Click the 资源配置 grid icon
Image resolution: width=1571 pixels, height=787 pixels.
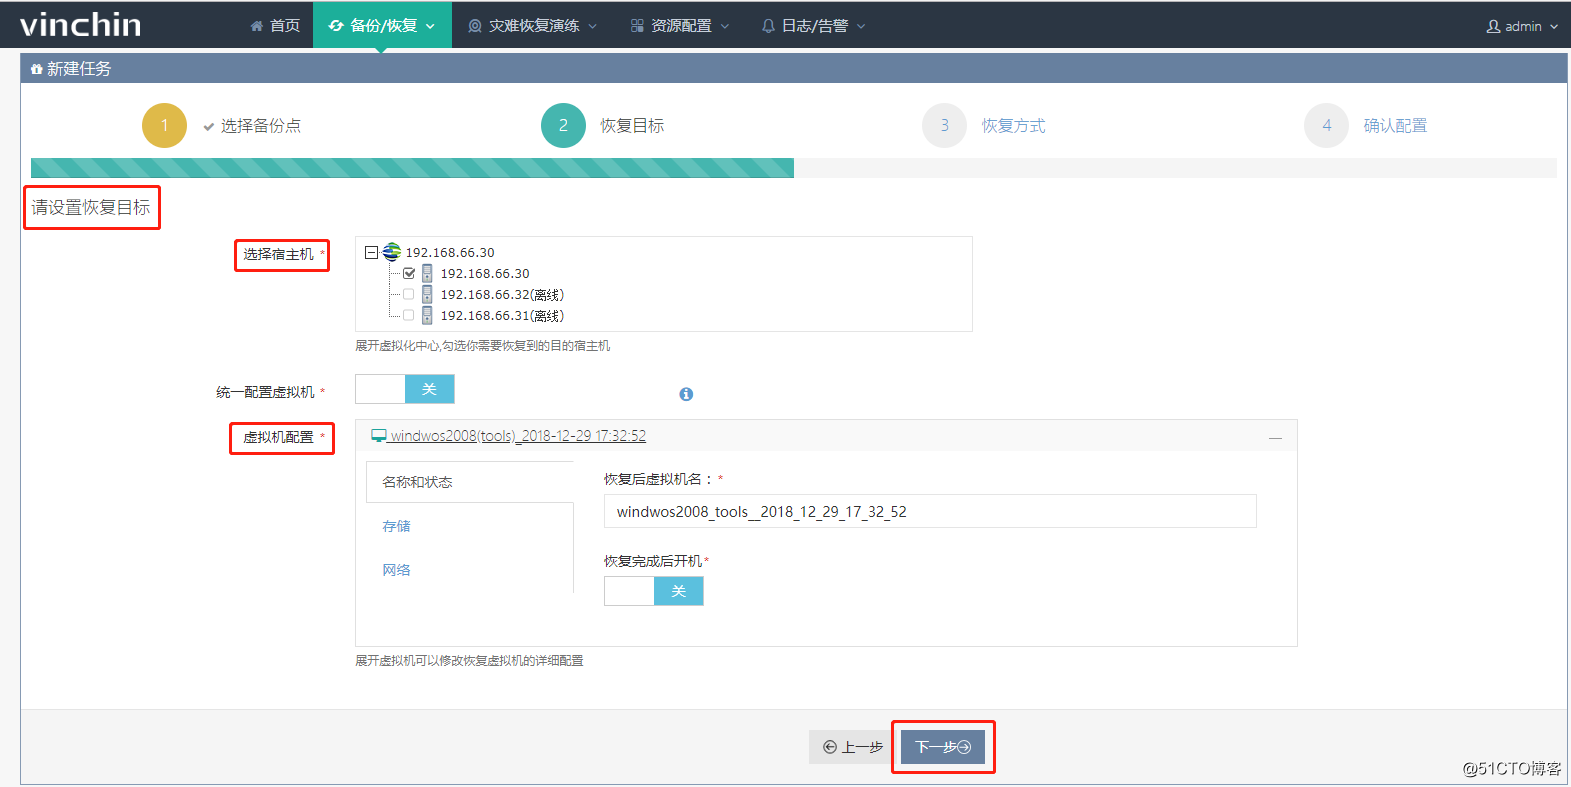click(637, 26)
